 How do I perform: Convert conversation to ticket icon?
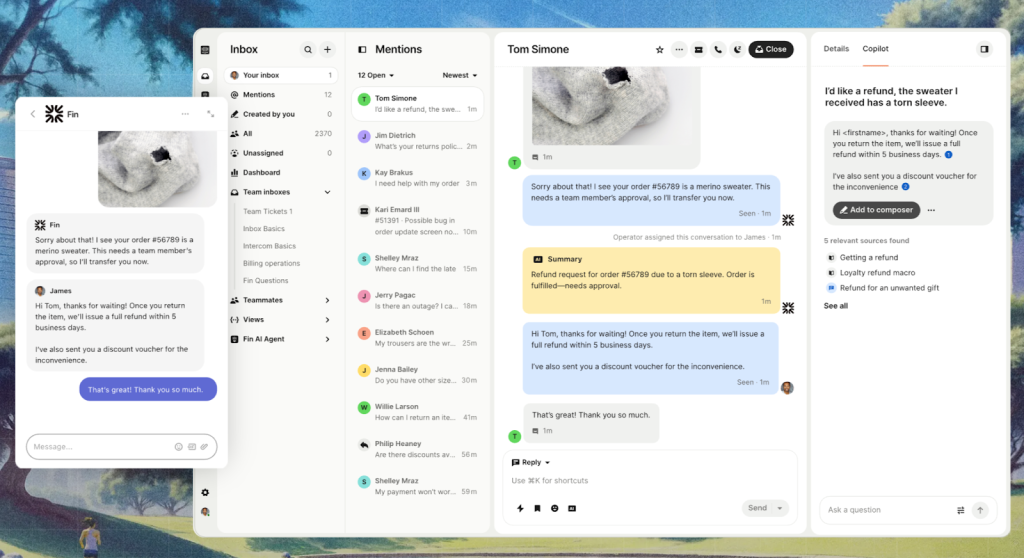699,50
